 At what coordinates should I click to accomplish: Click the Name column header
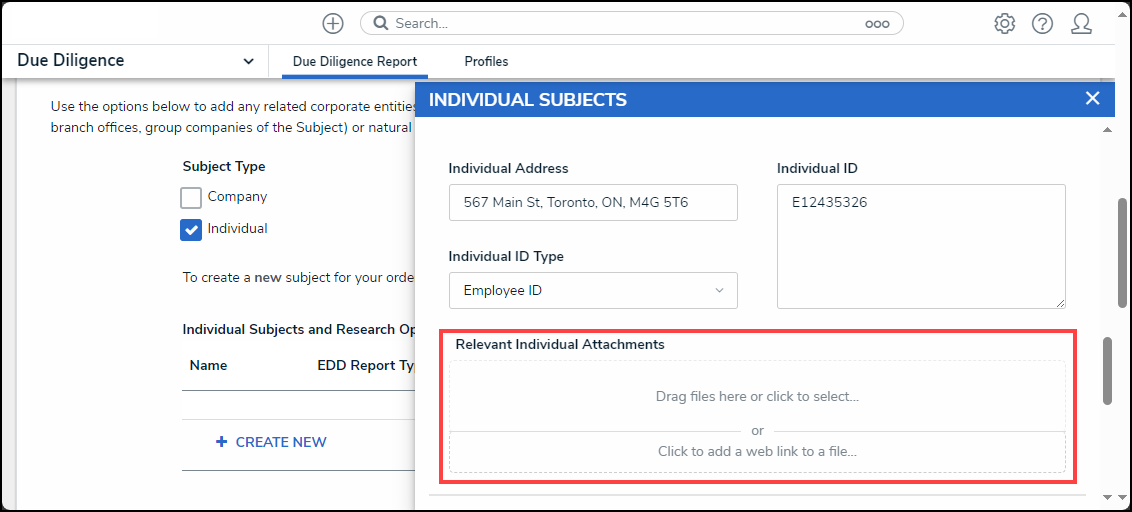click(208, 365)
